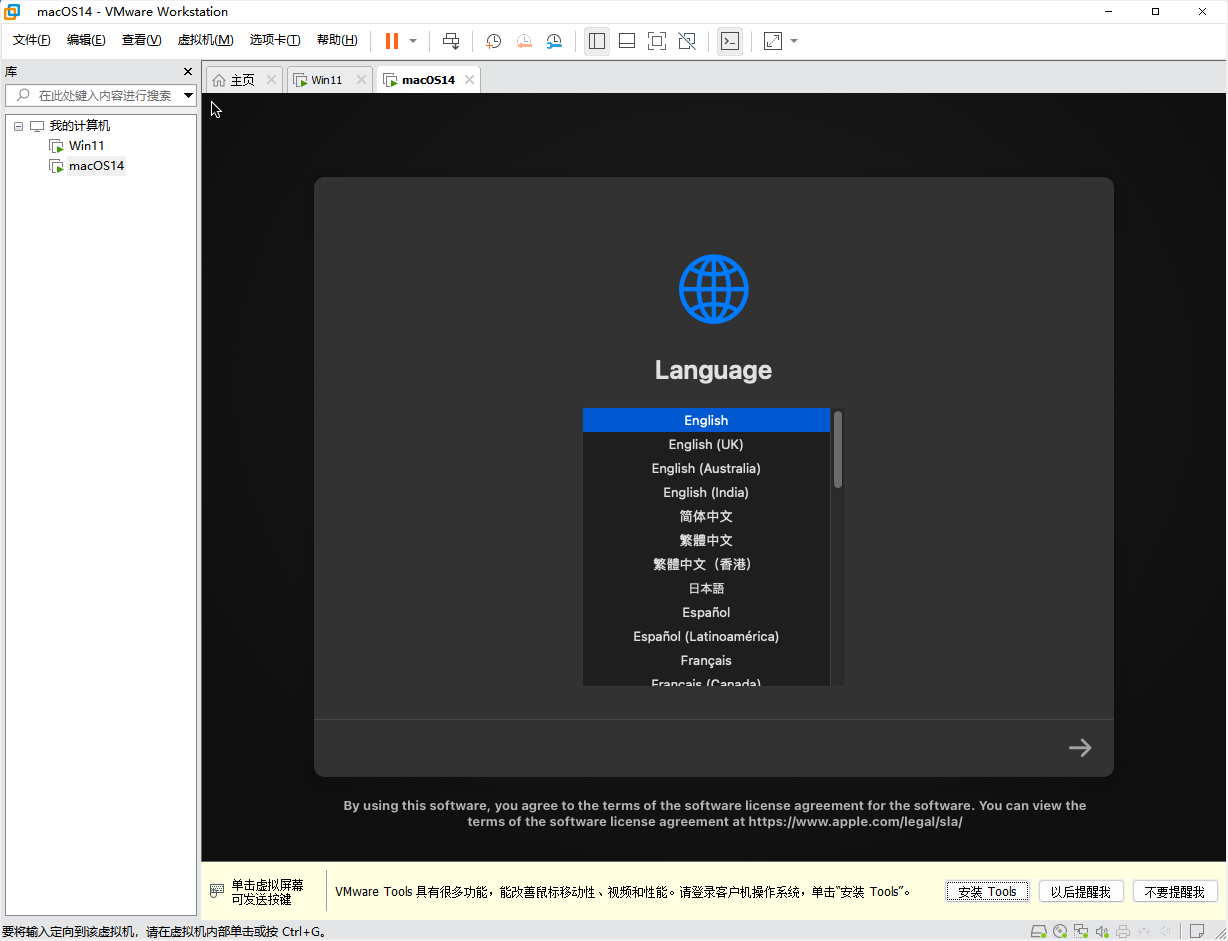This screenshot has height=941, width=1228.
Task: Click the hard disk status icon
Action: (1039, 931)
